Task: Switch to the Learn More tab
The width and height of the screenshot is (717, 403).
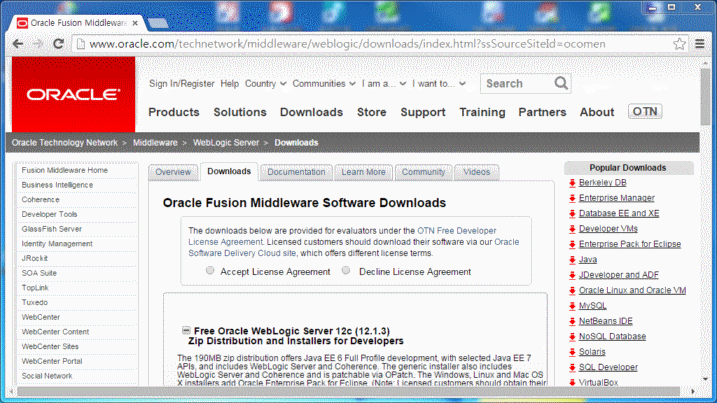Action: [364, 172]
